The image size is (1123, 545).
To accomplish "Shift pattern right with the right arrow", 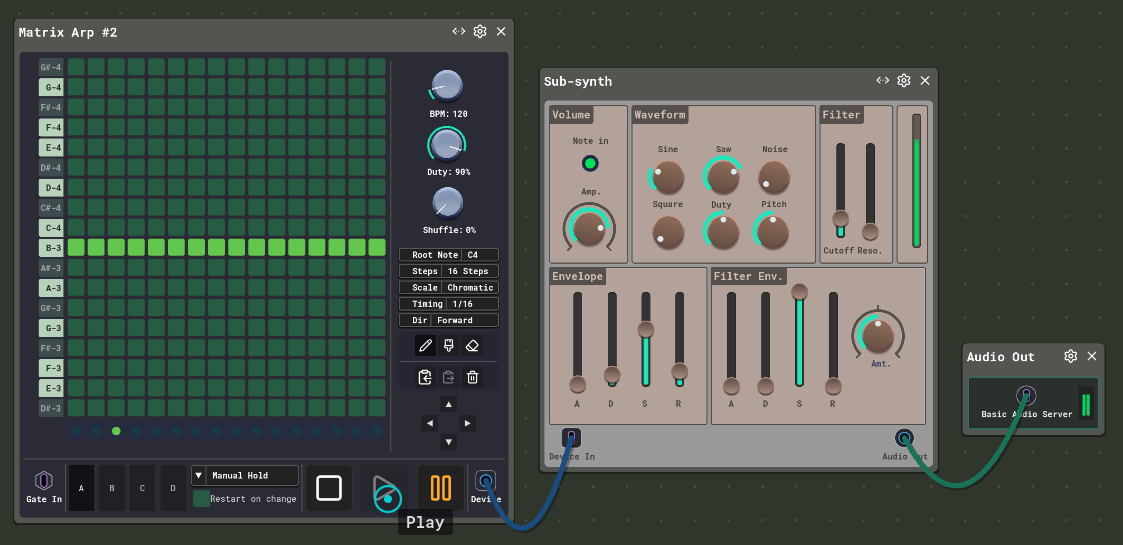I will 467,423.
